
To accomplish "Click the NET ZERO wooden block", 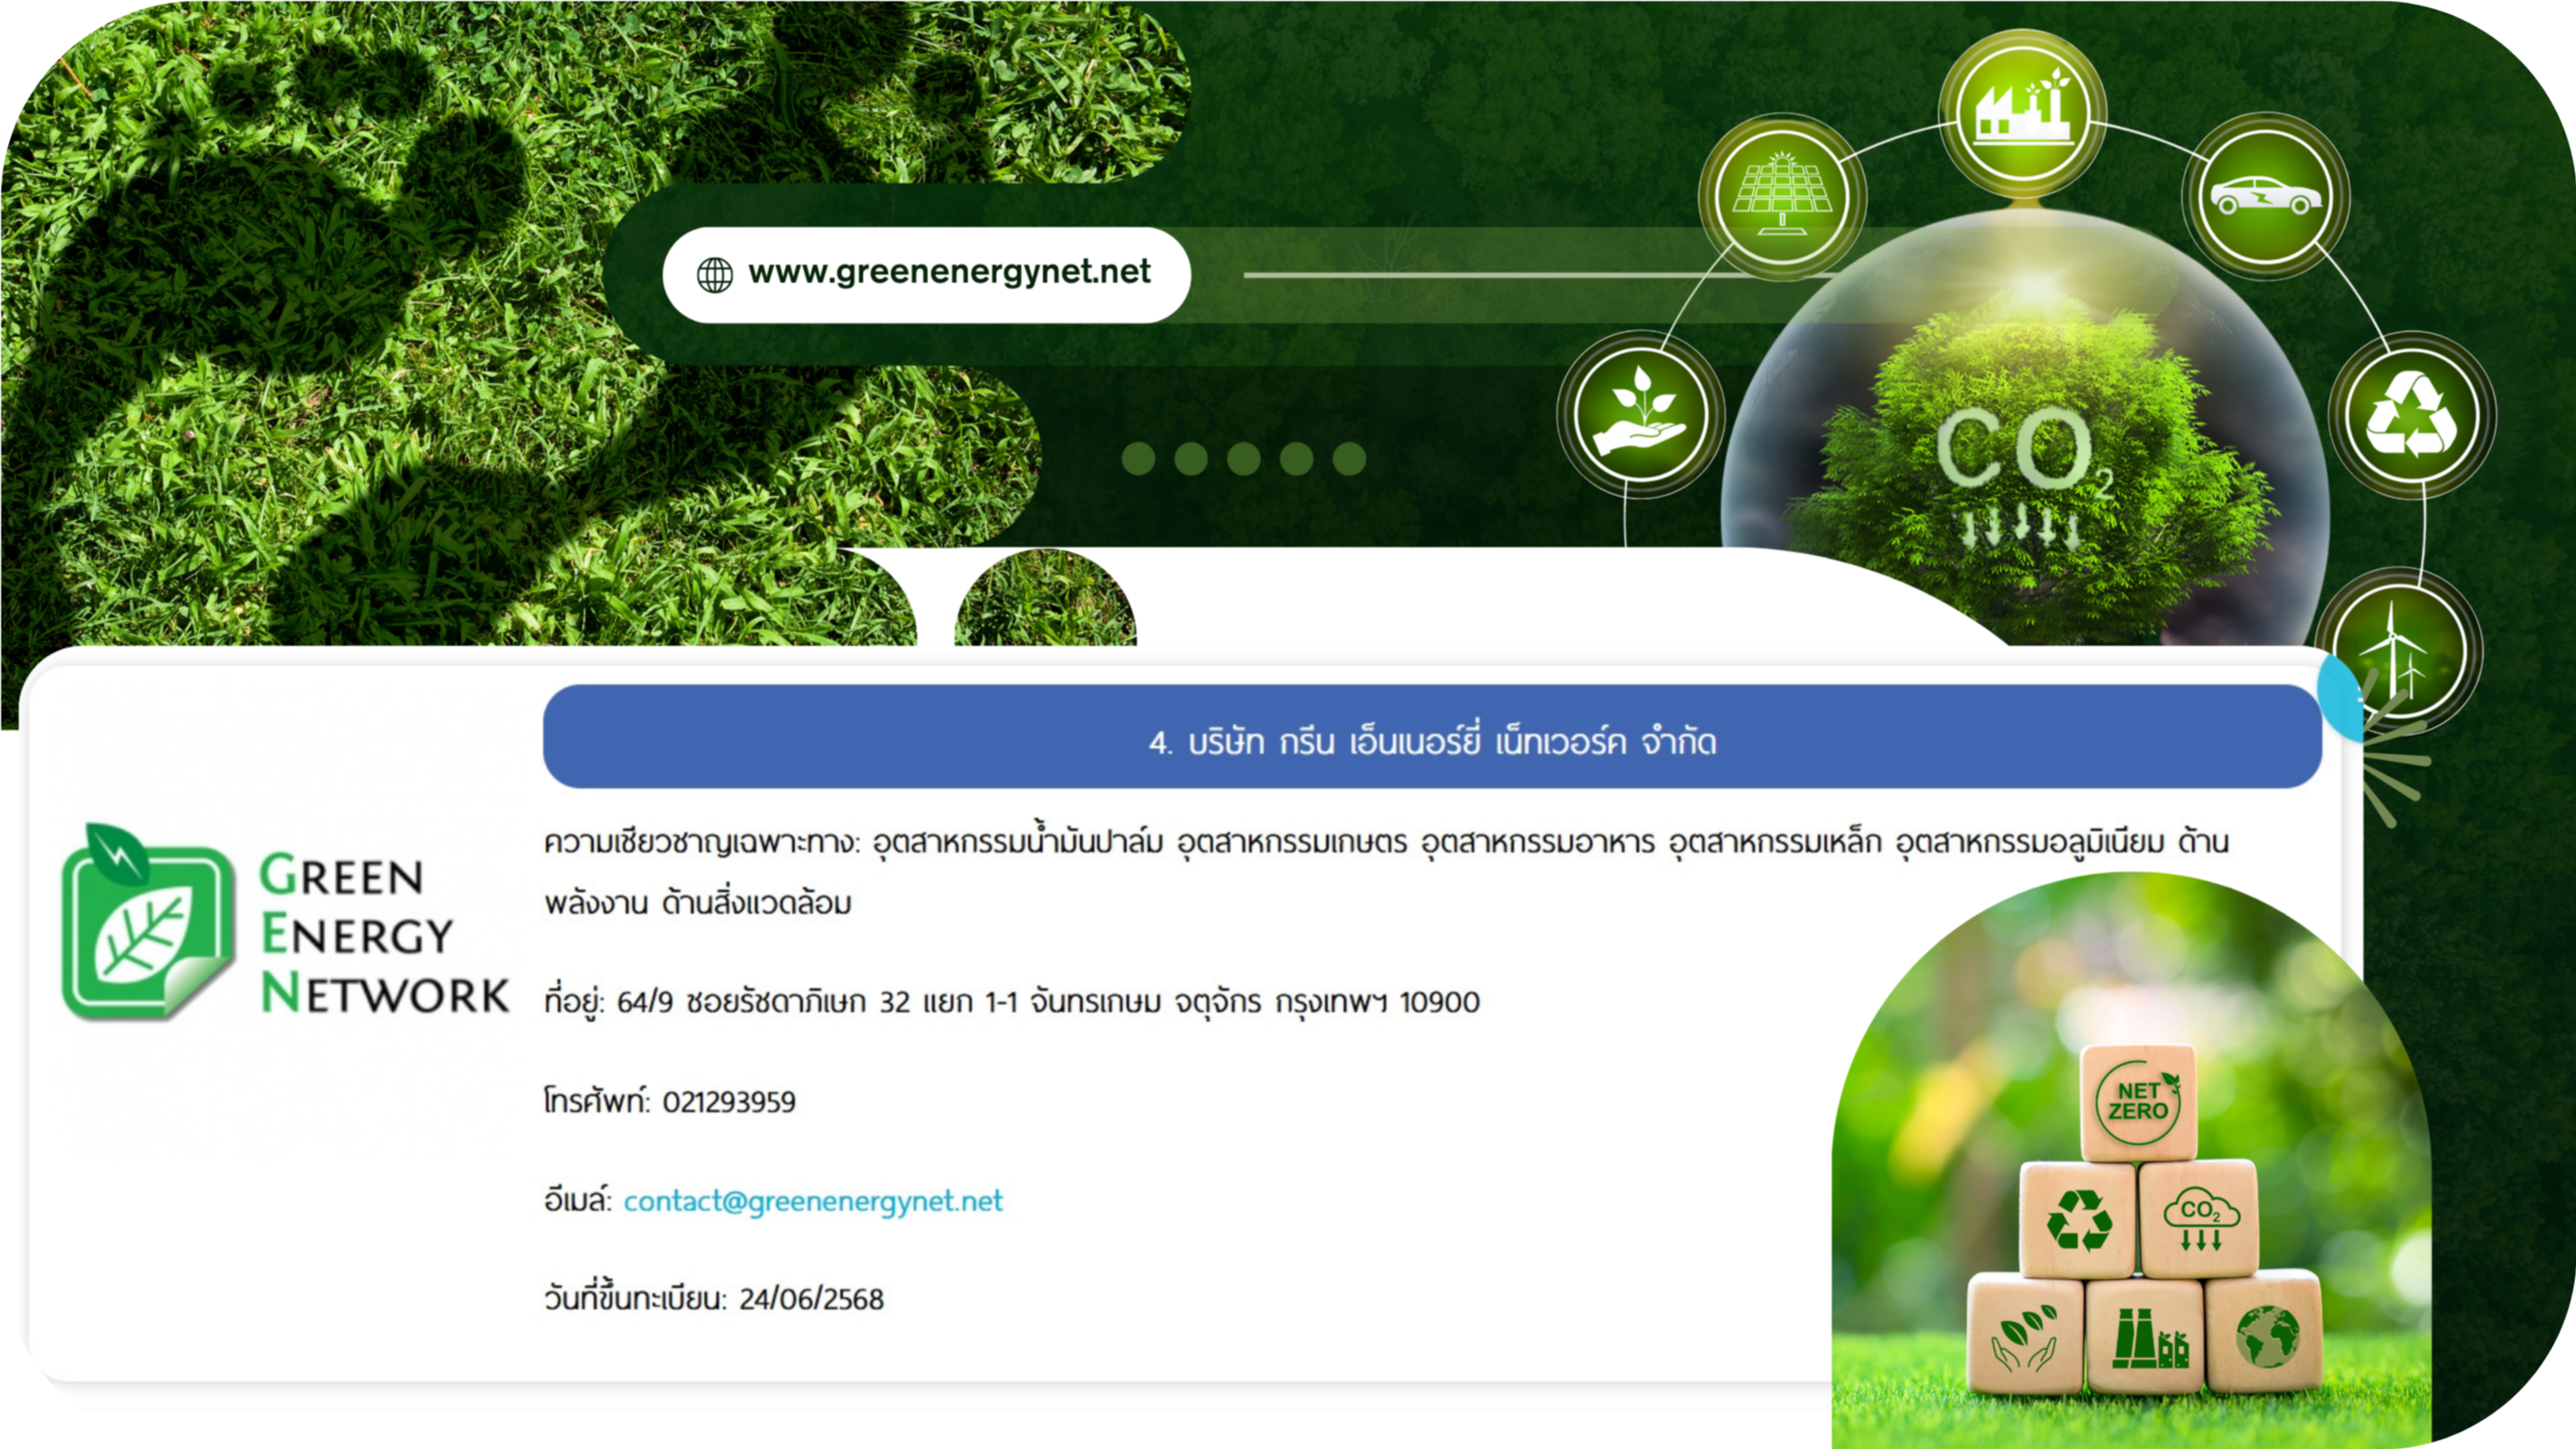I will [2138, 1102].
